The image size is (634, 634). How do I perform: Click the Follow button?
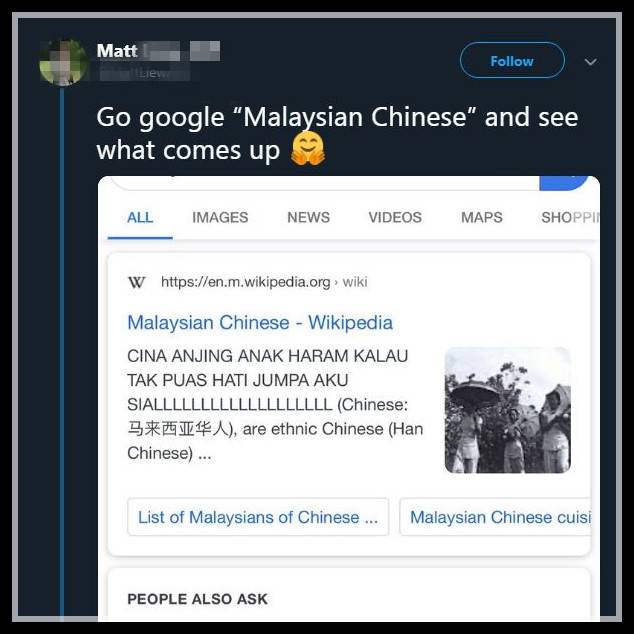click(x=512, y=60)
